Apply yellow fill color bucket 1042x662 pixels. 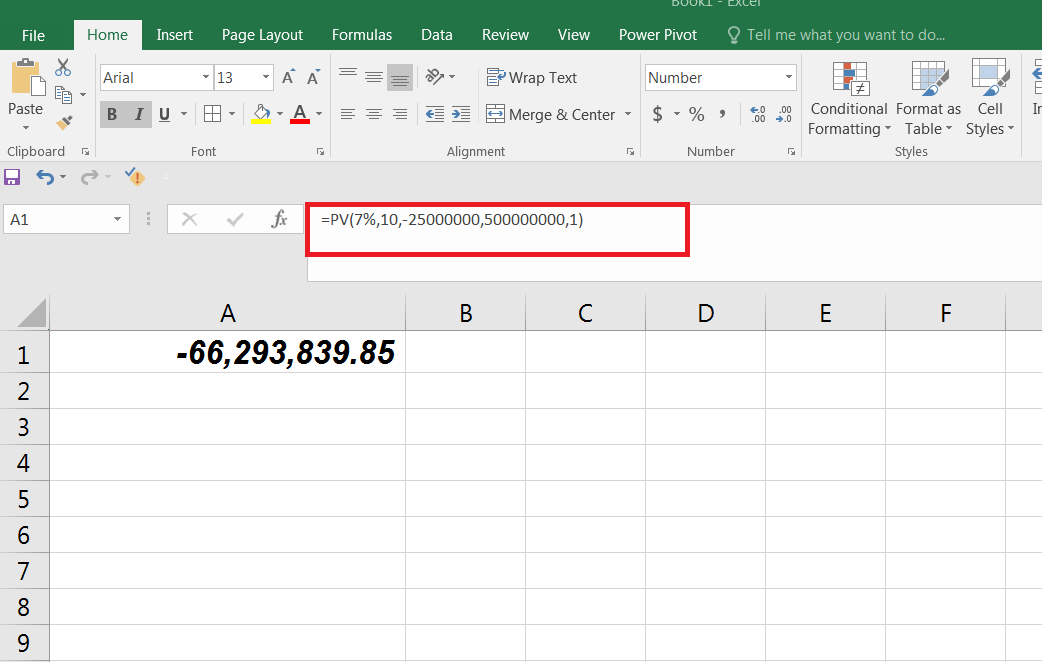tap(261, 114)
